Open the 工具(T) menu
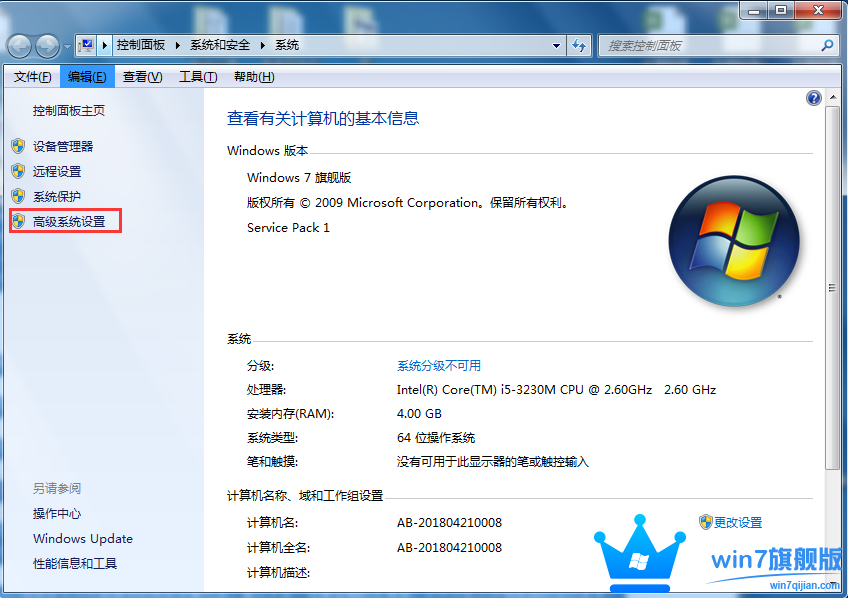848x598 pixels. coord(198,77)
